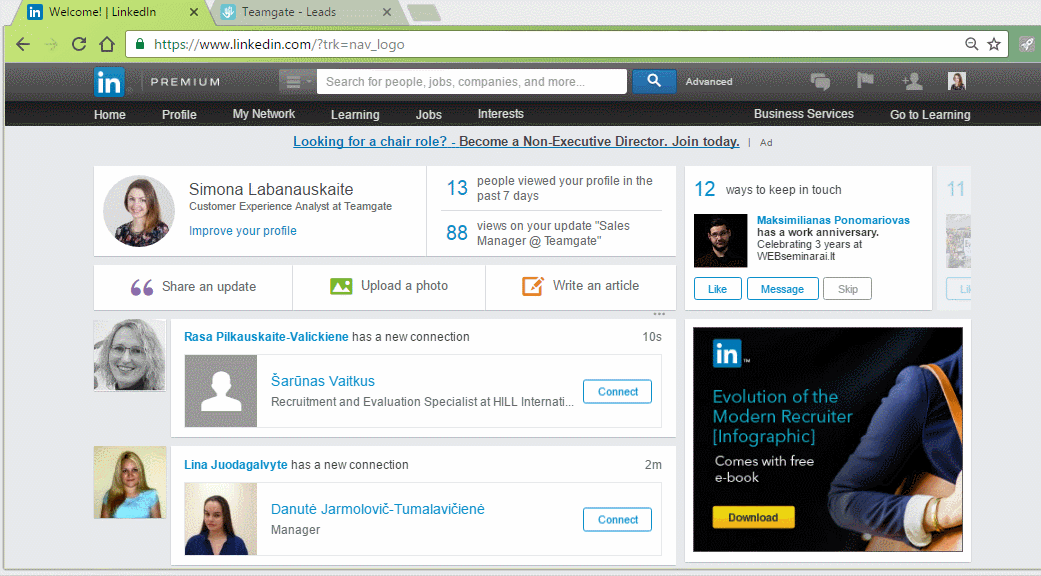Screen dimensions: 1041x576
Task: Click the purple quote Share an update icon
Action: (x=141, y=287)
